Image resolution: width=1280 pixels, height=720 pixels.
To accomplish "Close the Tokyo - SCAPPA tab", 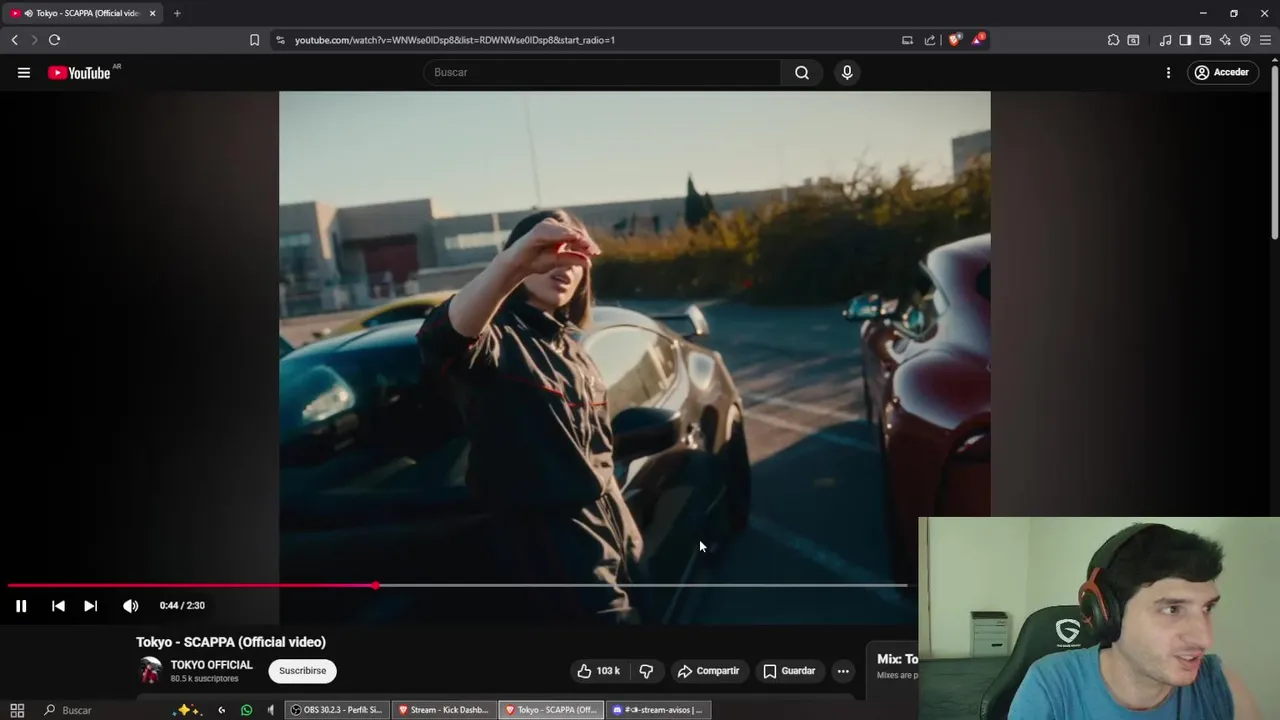I will [152, 13].
